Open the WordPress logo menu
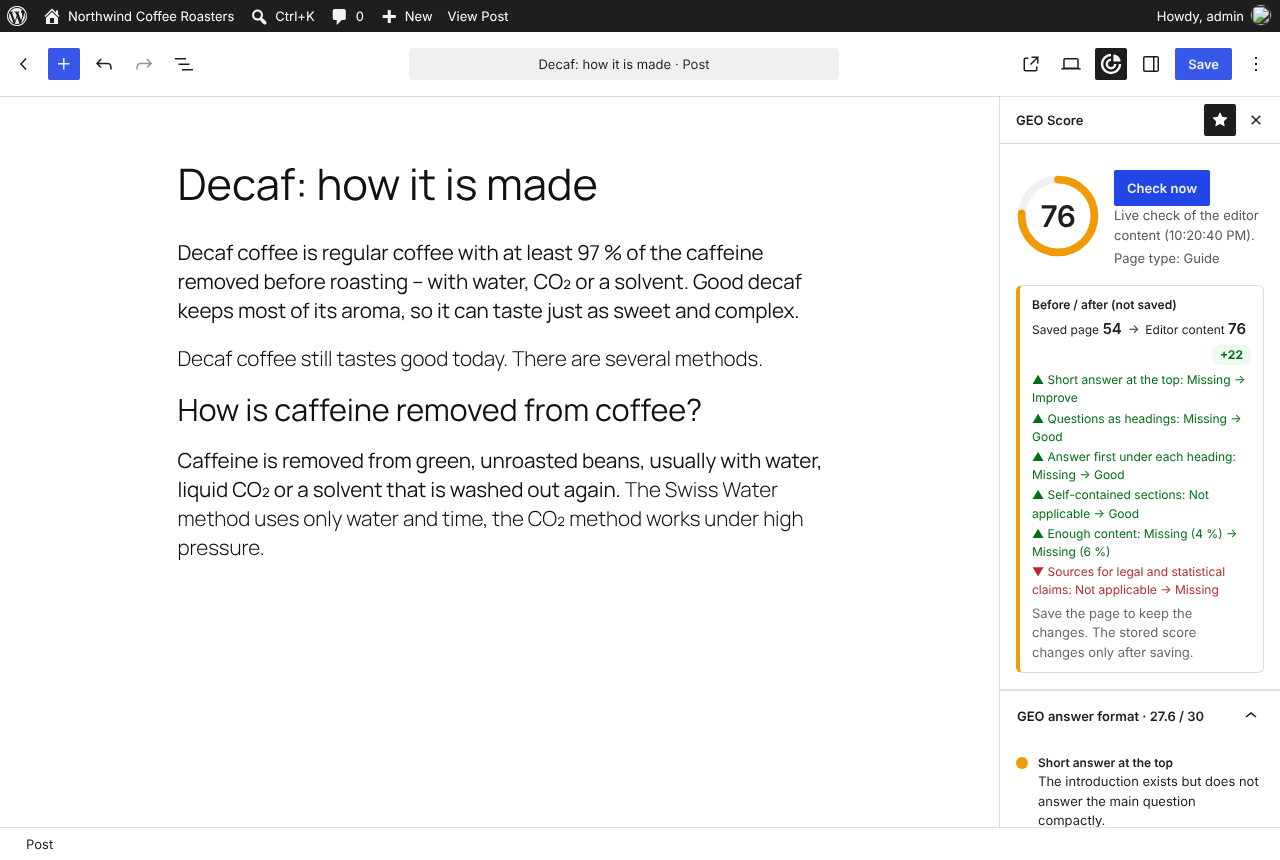The height and width of the screenshot is (860, 1280). pyautogui.click(x=17, y=16)
